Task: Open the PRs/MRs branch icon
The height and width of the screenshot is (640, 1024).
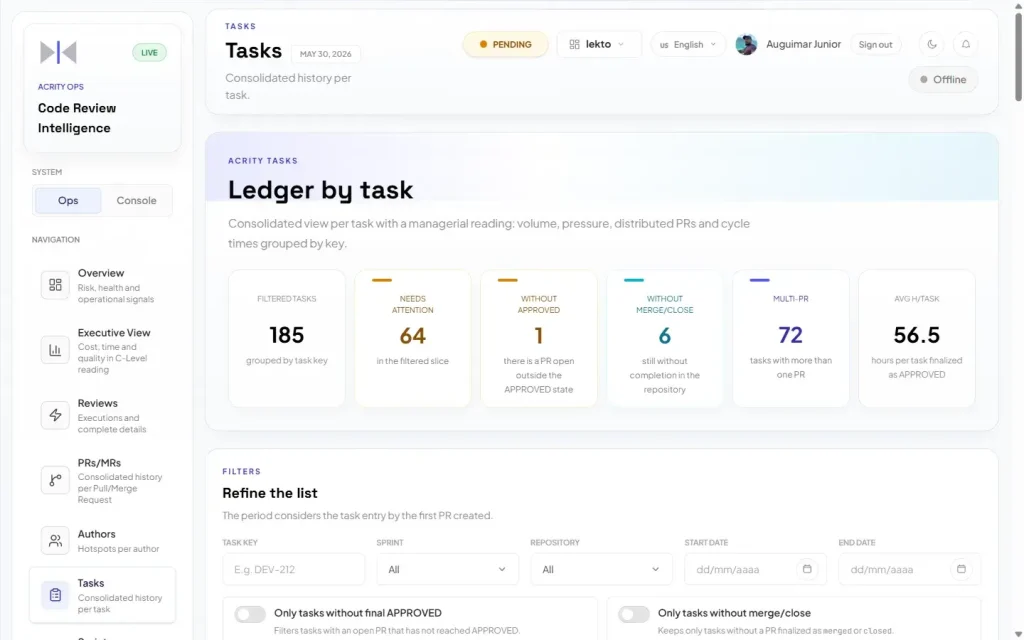Action: click(55, 480)
